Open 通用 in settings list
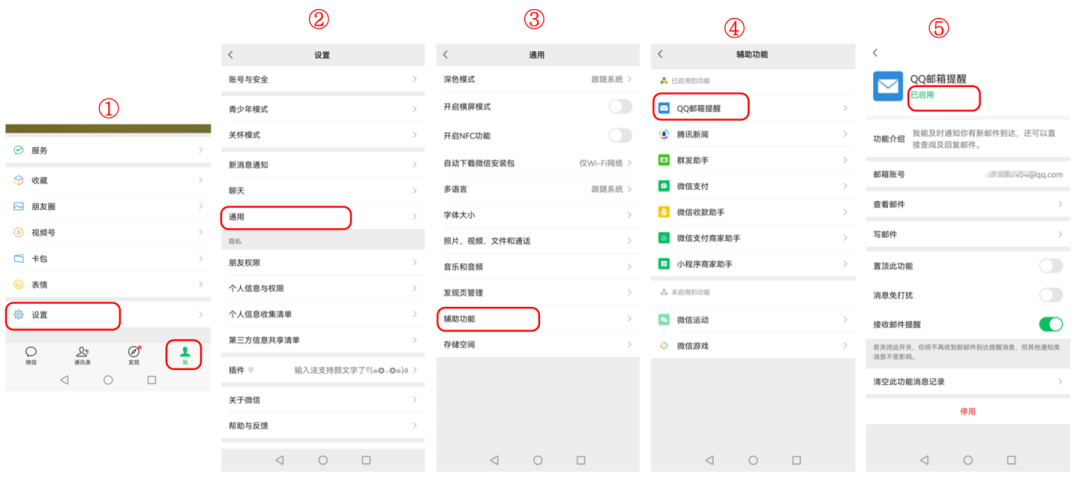This screenshot has width=1080, height=478. click(x=323, y=216)
